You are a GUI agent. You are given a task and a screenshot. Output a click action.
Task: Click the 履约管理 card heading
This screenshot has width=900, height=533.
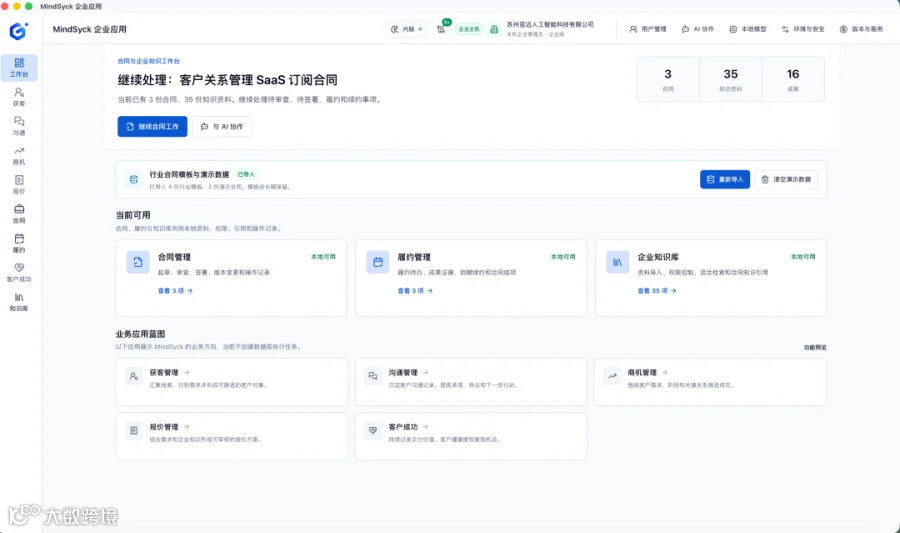(x=414, y=257)
